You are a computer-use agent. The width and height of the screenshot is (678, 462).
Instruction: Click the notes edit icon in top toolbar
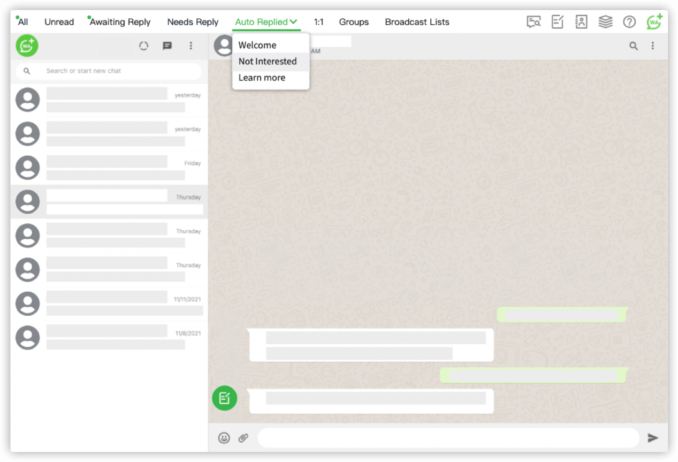point(558,22)
